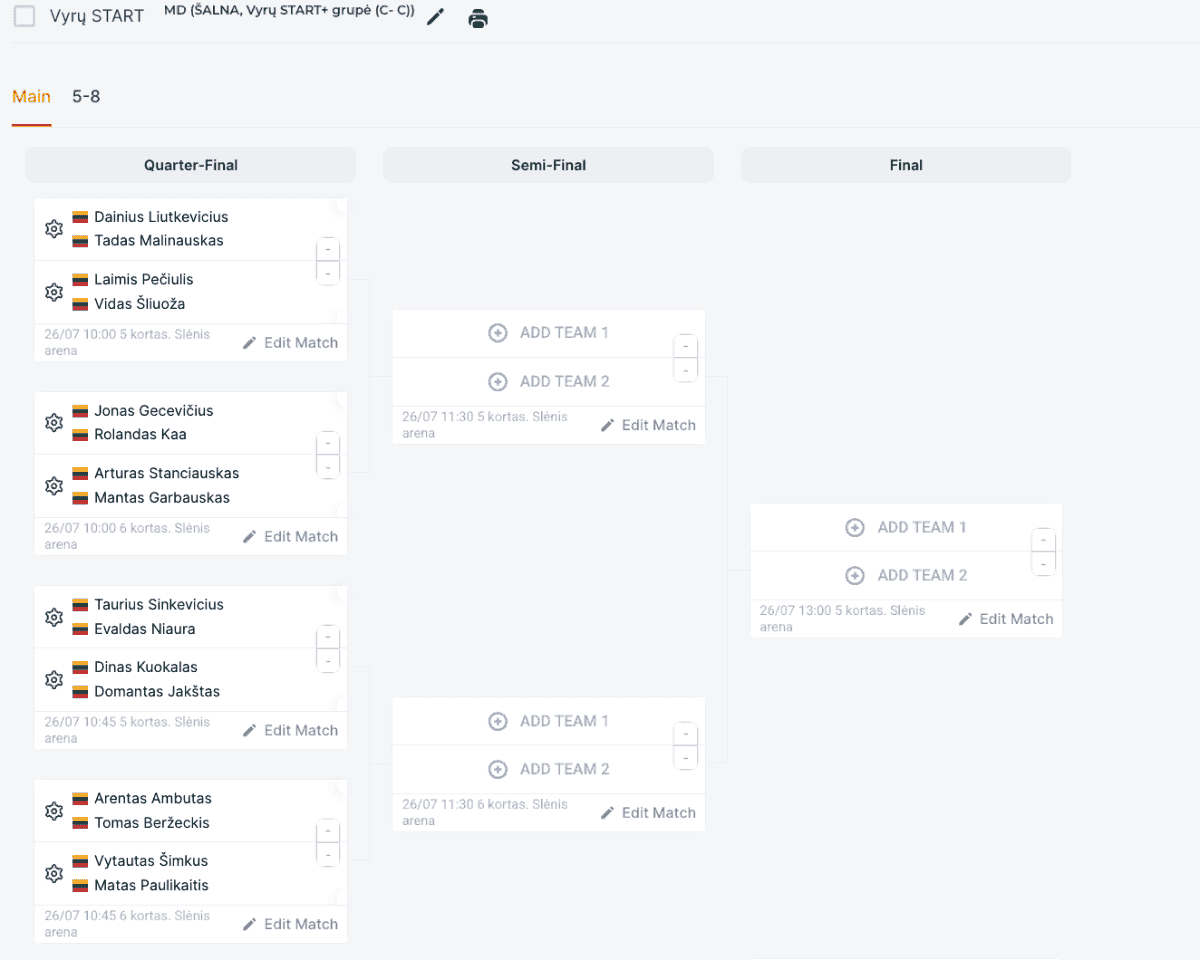Add Team 1 in the lower semi-final
The height and width of the screenshot is (960, 1200).
(x=549, y=721)
